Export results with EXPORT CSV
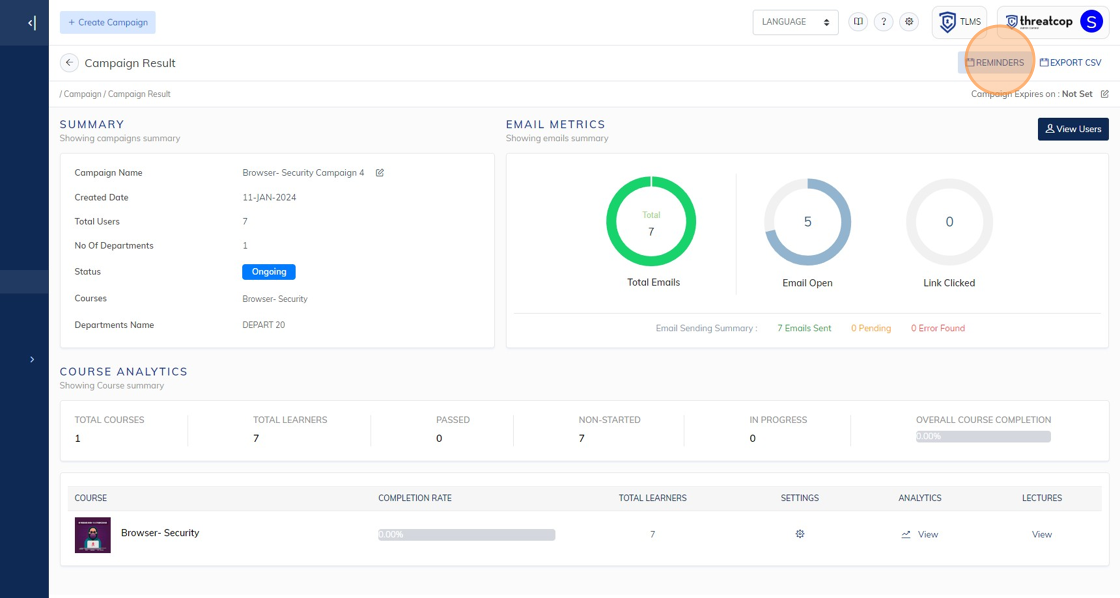Image resolution: width=1120 pixels, height=598 pixels. point(1071,63)
